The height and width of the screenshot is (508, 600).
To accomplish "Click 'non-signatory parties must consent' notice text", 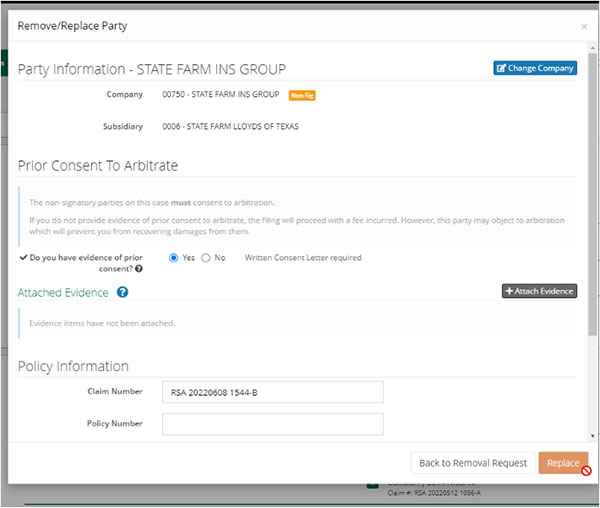I will tap(152, 203).
